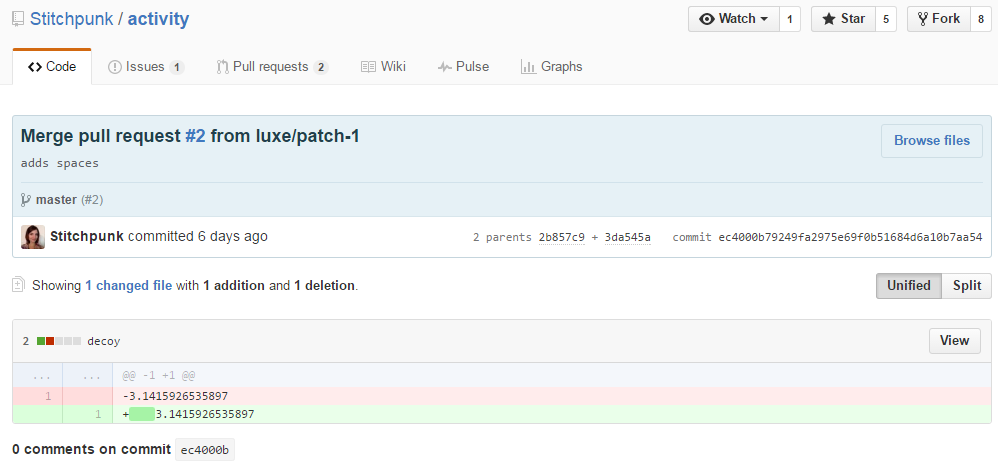
Task: Fork the activity repository
Action: pyautogui.click(x=937, y=19)
